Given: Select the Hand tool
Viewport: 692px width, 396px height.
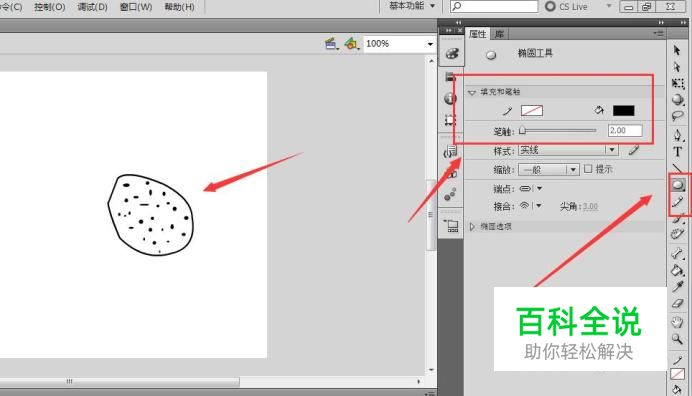Looking at the screenshot, I should [677, 322].
